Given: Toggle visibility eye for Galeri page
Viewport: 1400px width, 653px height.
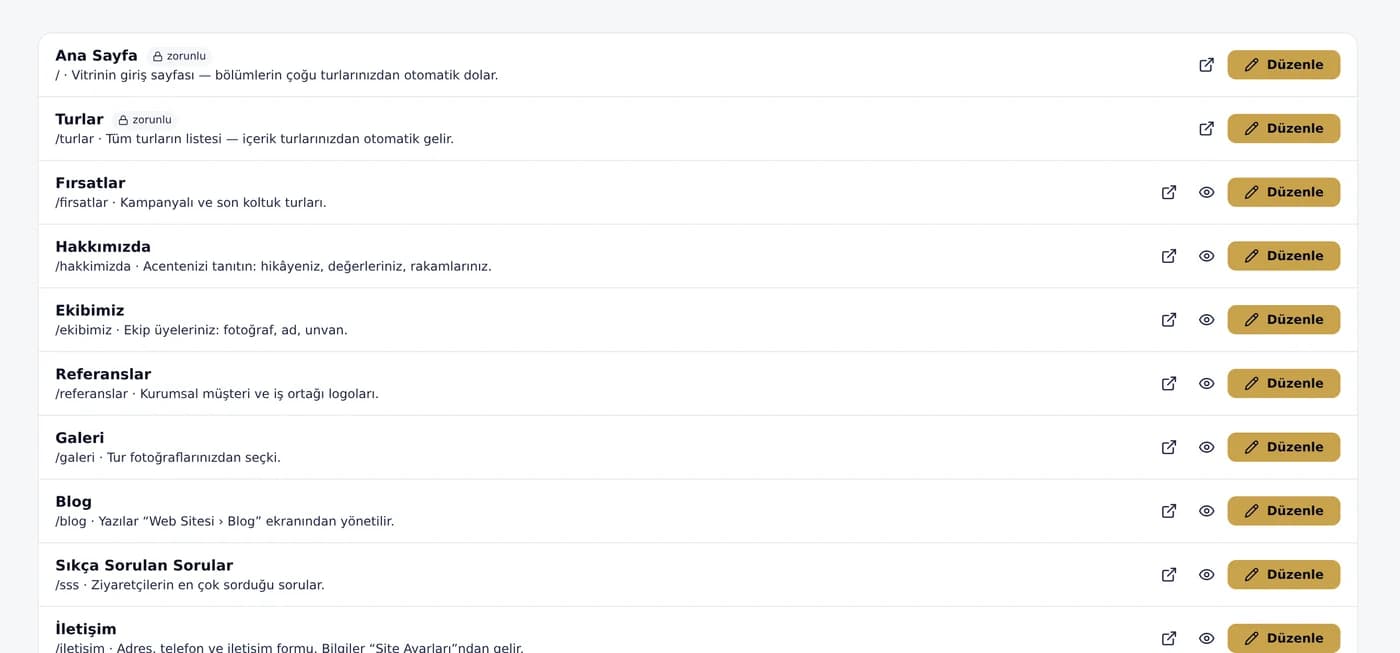Looking at the screenshot, I should 1206,447.
